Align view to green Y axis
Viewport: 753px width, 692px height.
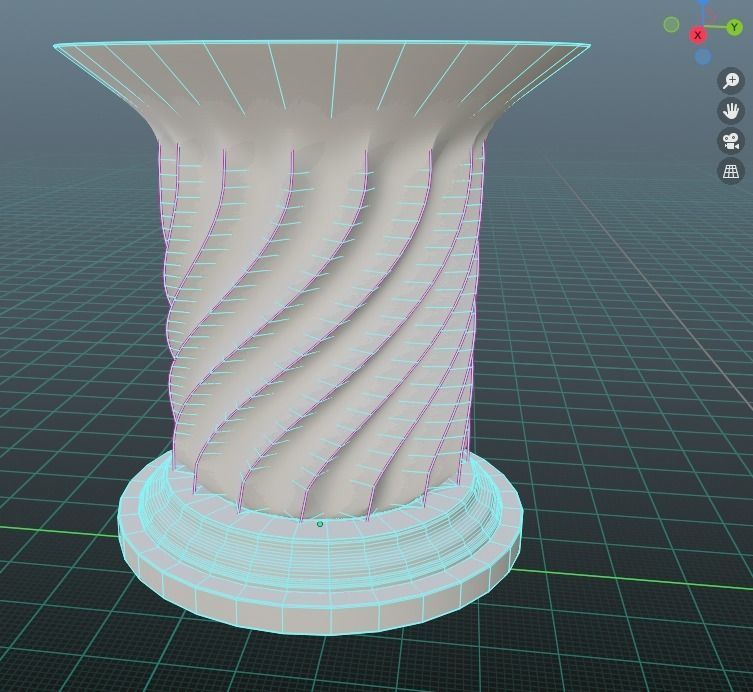pyautogui.click(x=734, y=27)
